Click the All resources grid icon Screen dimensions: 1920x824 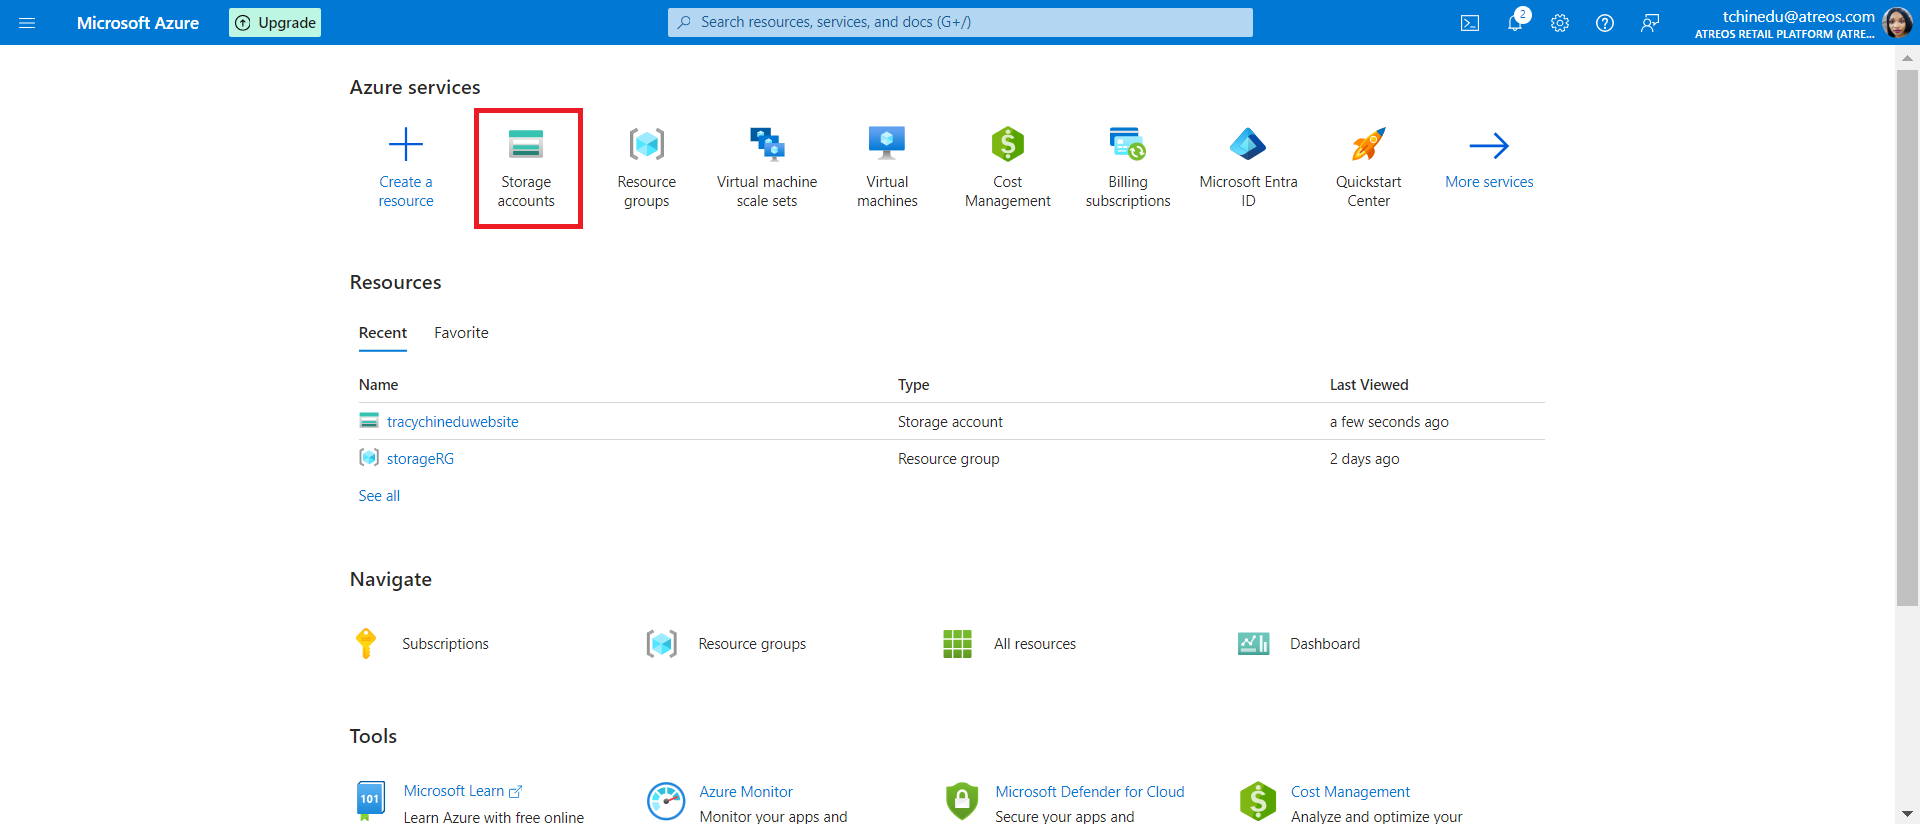957,644
